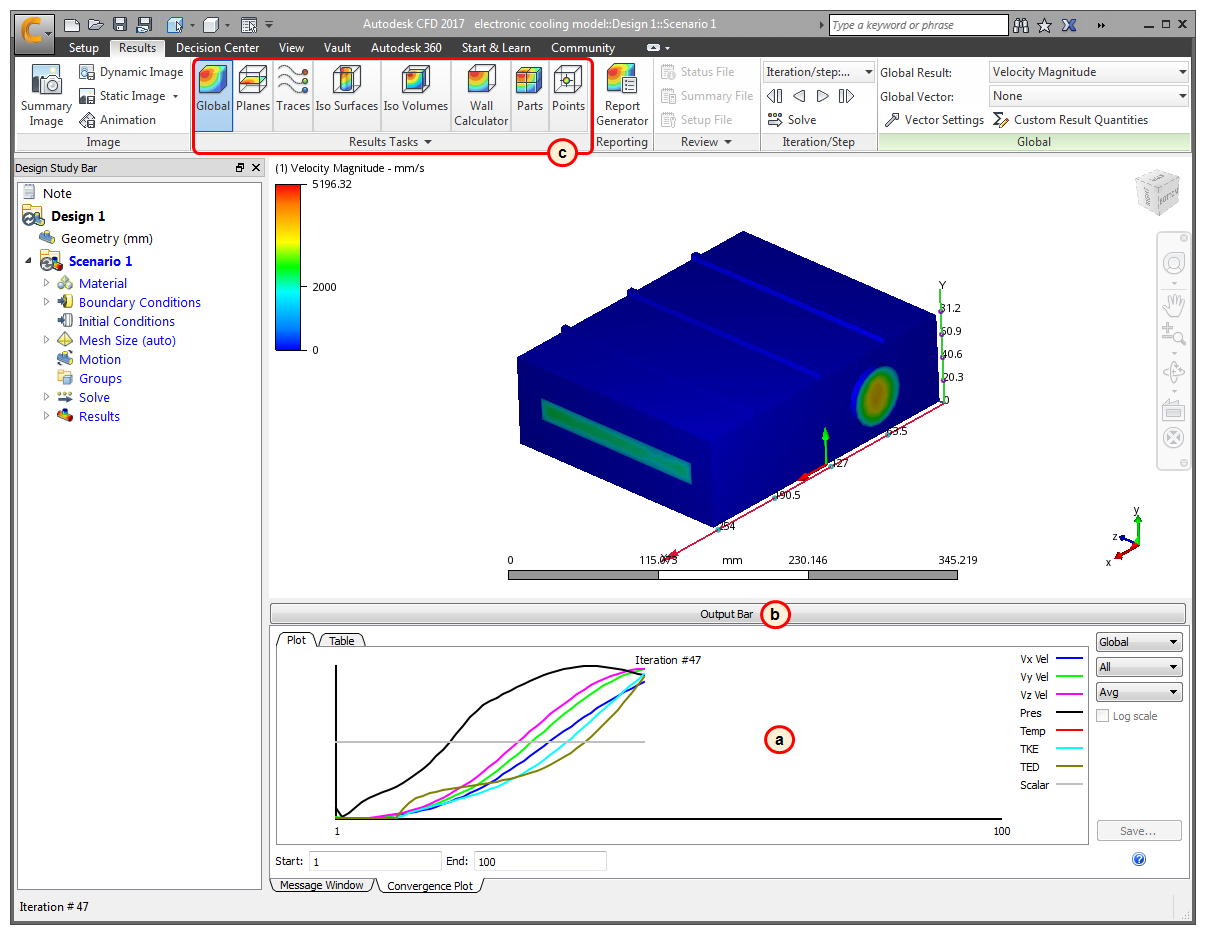The height and width of the screenshot is (935, 1206).
Task: Open the Avg dropdown in convergence plot
Action: point(1139,692)
